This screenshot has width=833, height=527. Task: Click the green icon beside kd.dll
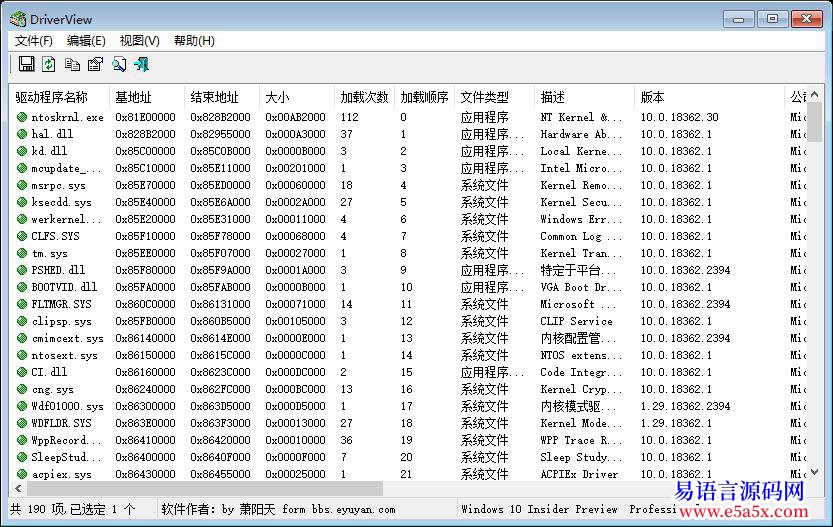pos(22,151)
